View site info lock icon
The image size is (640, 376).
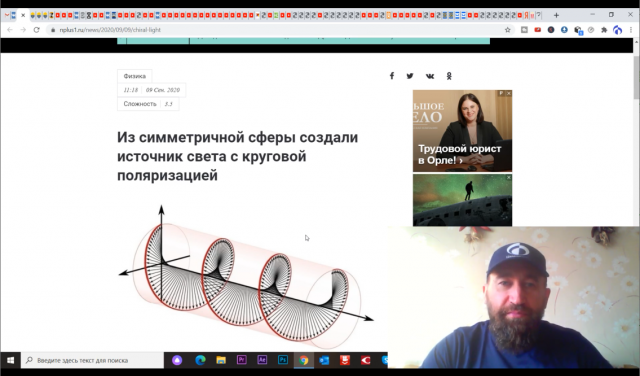[x=53, y=30]
